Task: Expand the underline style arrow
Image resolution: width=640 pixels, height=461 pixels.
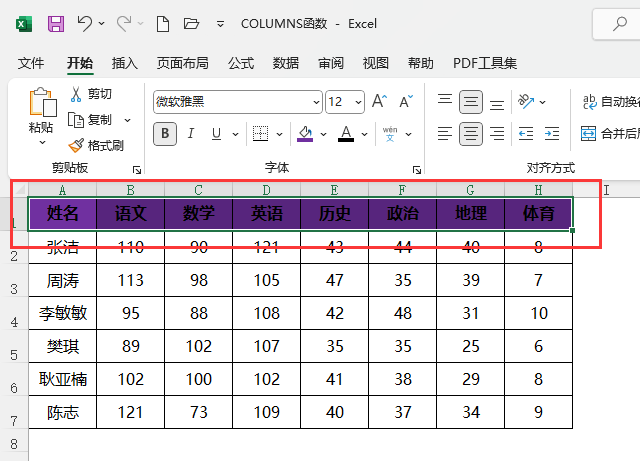Action: (x=236, y=134)
